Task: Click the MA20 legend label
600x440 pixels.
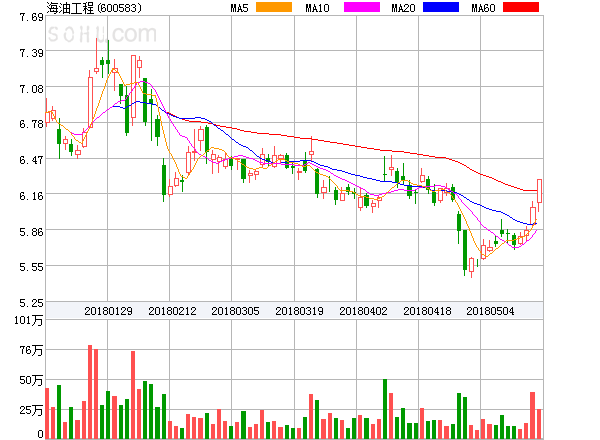Action: point(403,8)
